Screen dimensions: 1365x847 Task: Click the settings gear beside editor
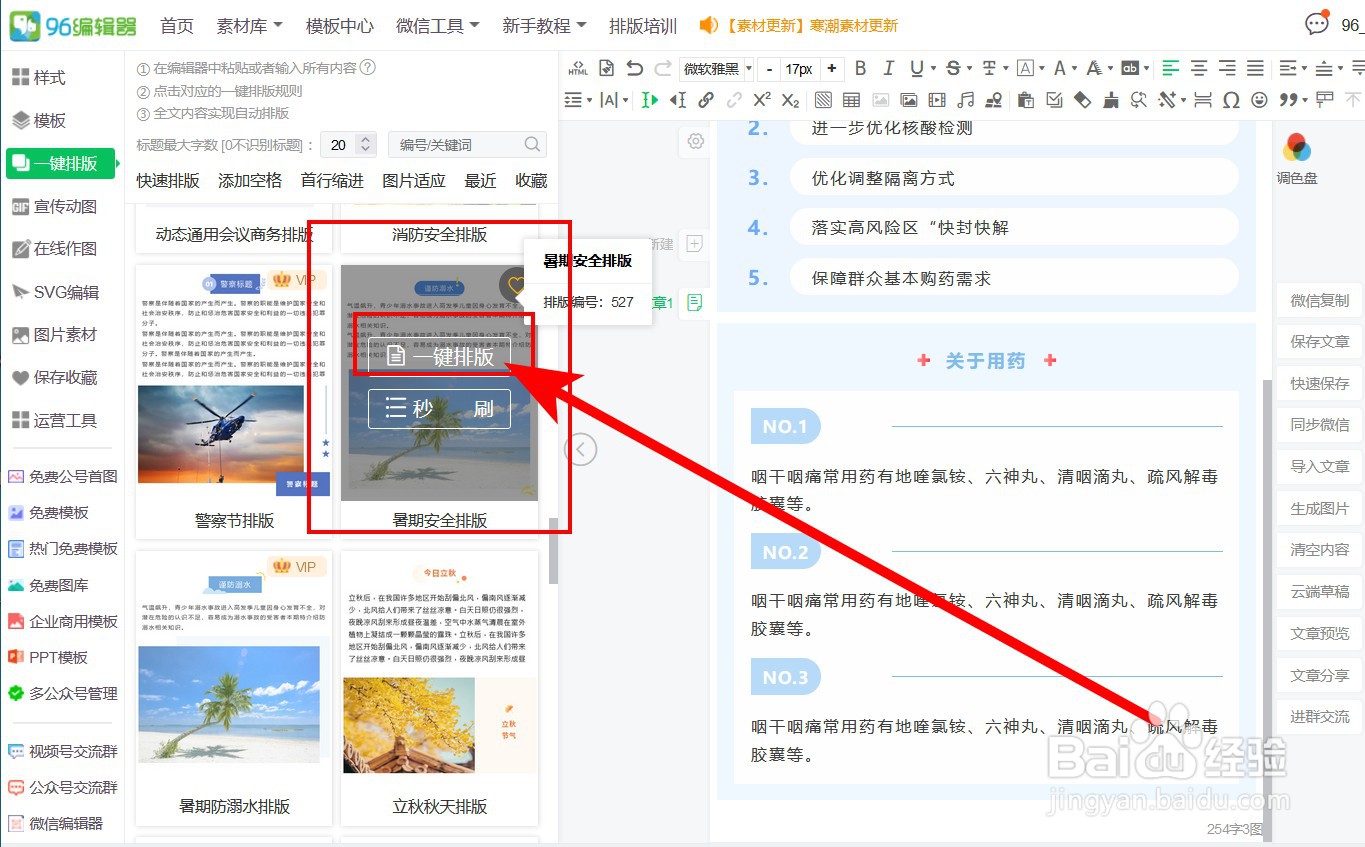point(696,142)
